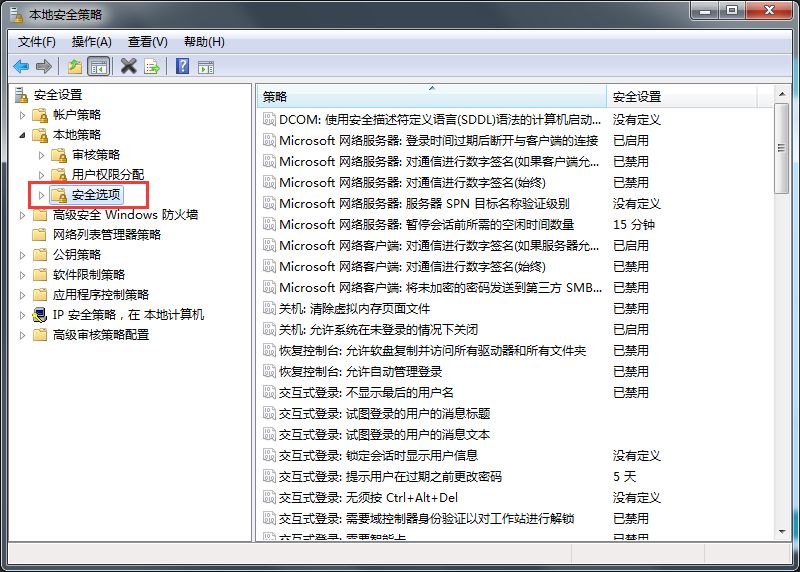The height and width of the screenshot is (572, 800).
Task: Open the 文件(F) menu
Action: [x=37, y=42]
